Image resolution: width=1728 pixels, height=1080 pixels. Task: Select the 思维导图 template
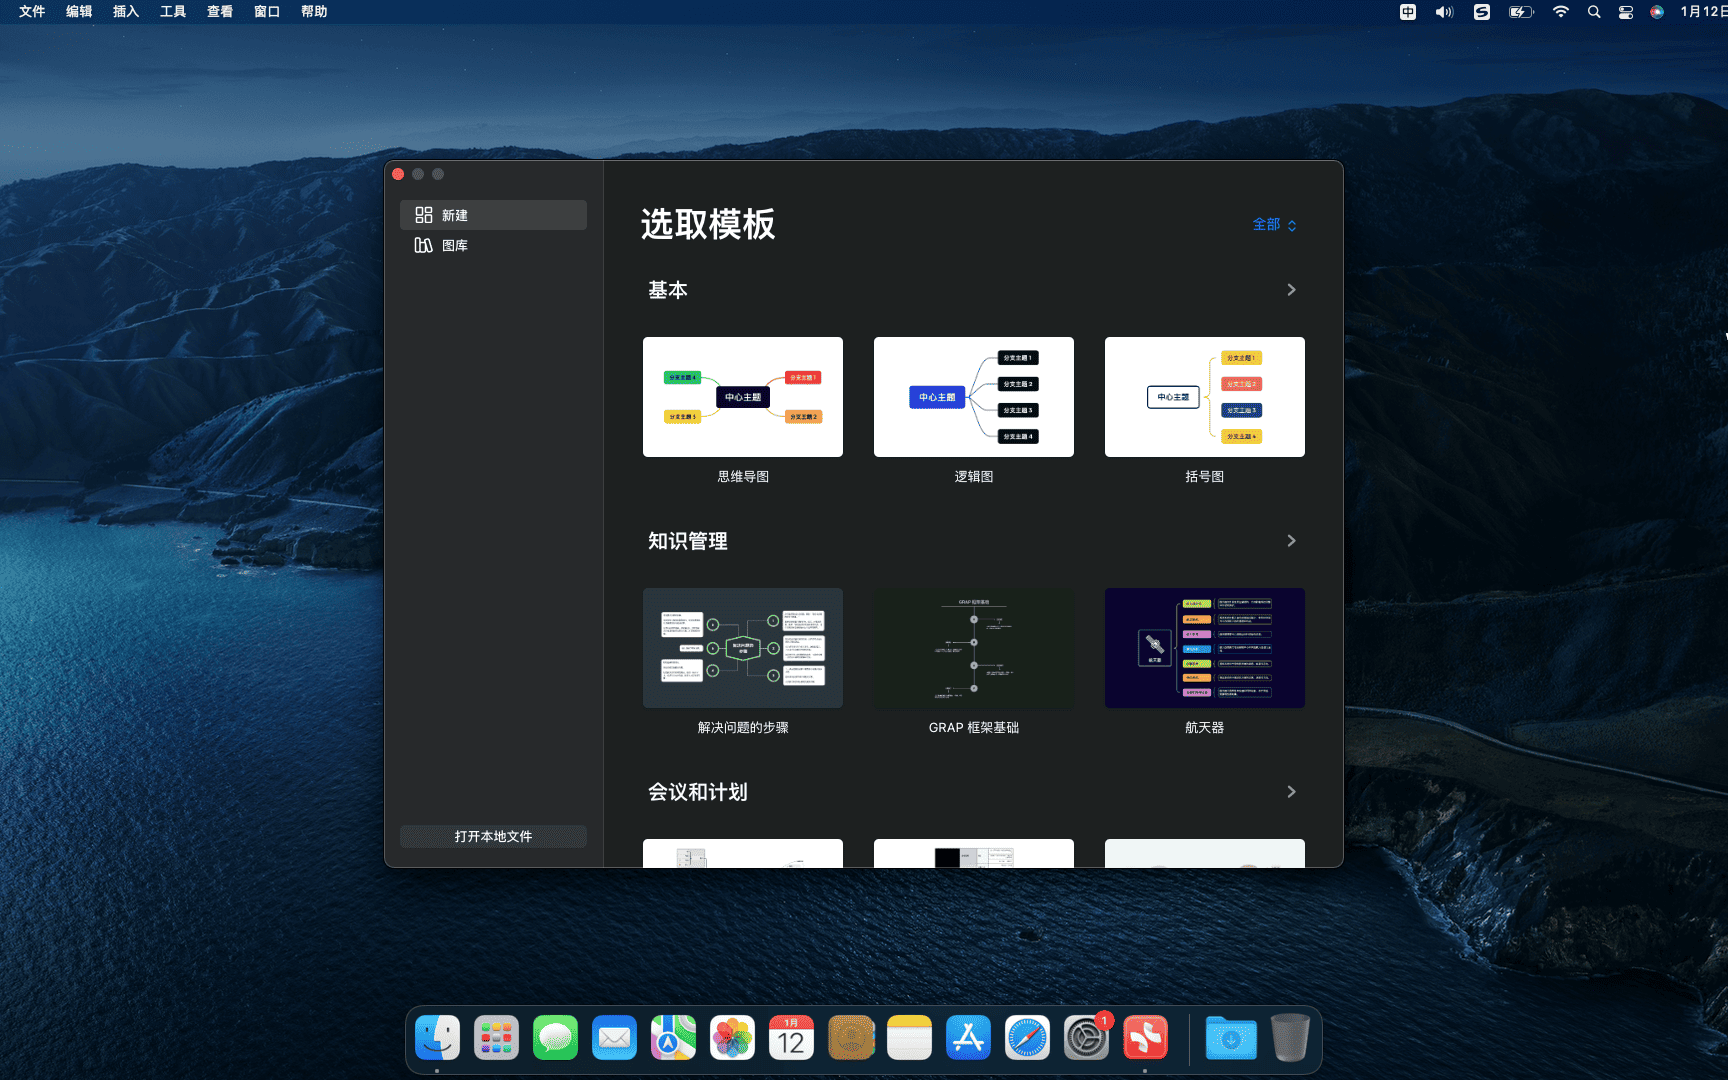(742, 397)
